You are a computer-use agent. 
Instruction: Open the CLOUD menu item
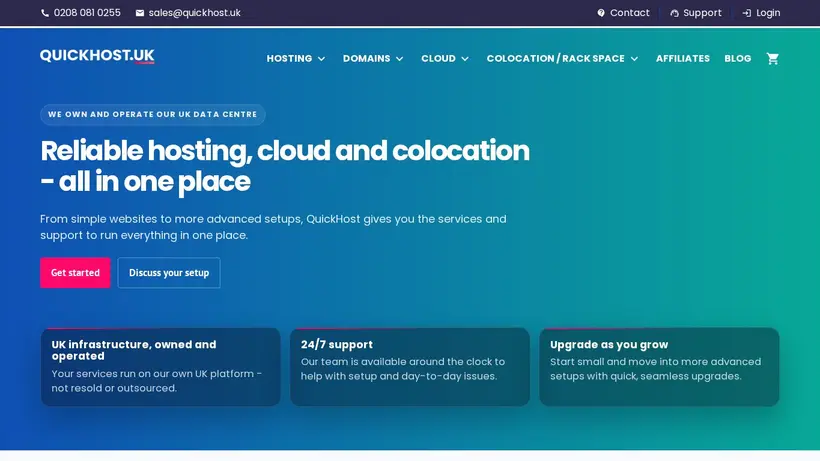438,59
